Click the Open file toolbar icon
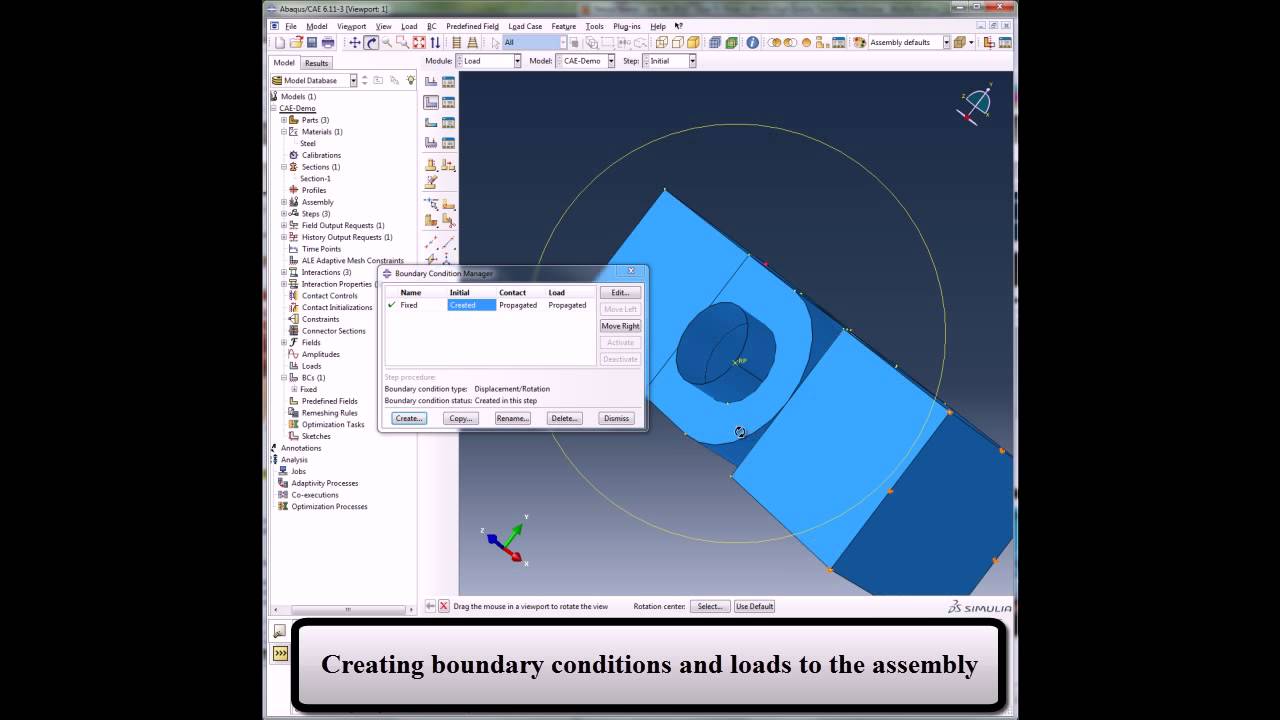The width and height of the screenshot is (1280, 720). point(296,42)
